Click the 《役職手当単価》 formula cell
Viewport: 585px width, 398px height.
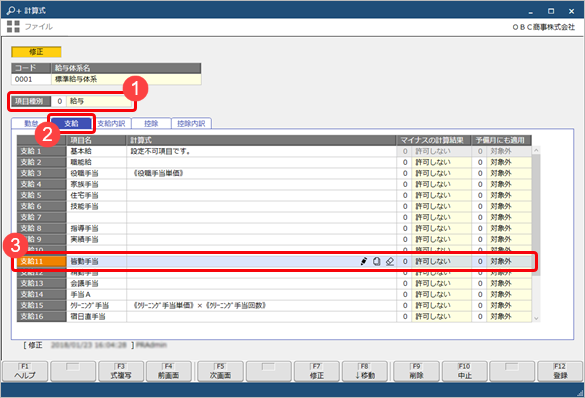coord(261,173)
